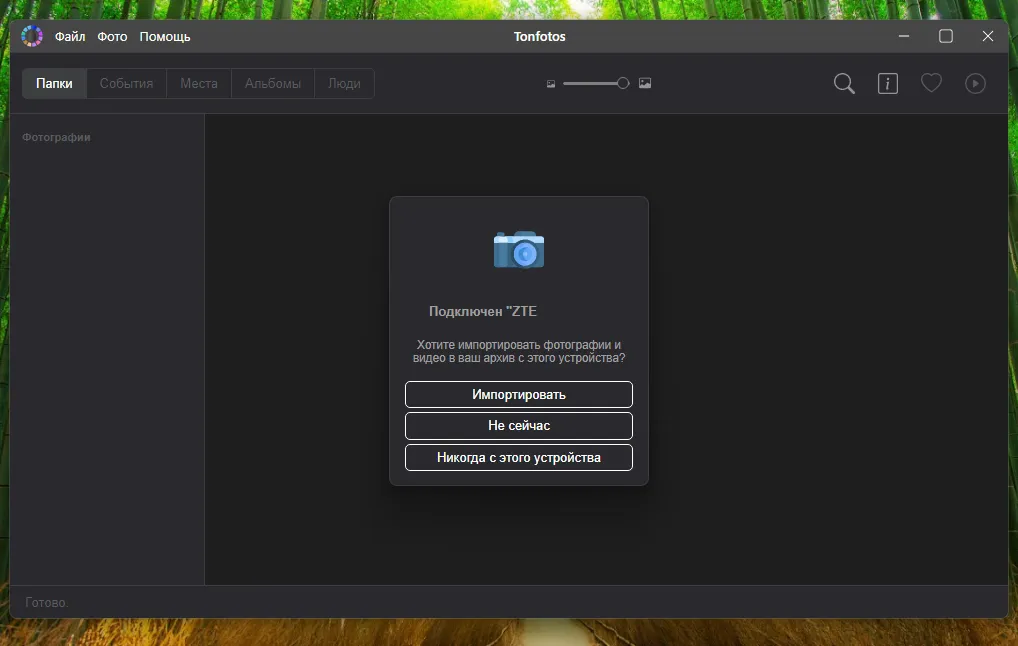This screenshot has height=646, width=1018.
Task: Click the small thumbnail size icon
Action: point(551,84)
